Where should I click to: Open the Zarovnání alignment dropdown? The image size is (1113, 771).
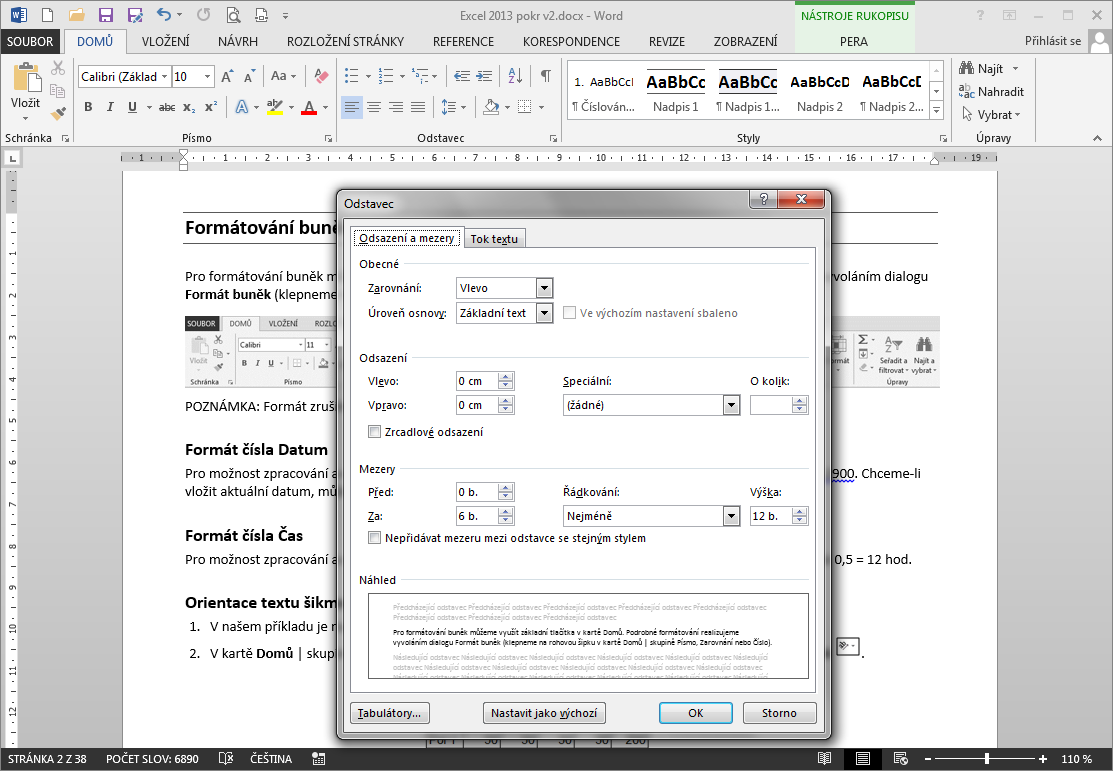[544, 288]
